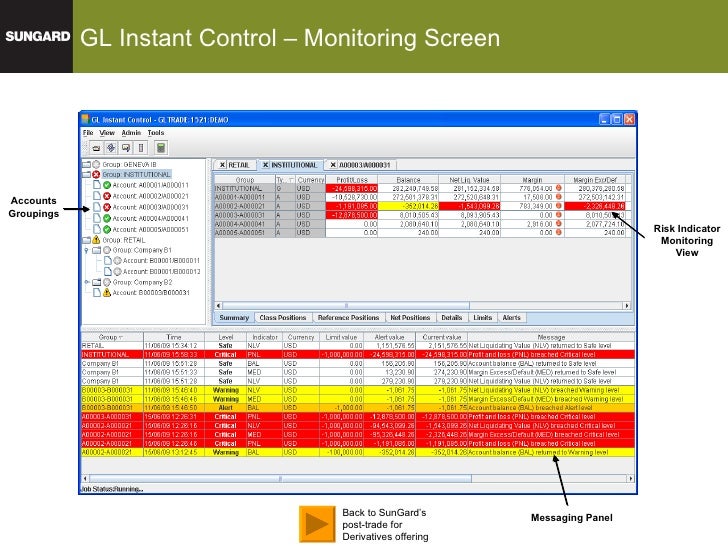
Task: Click messaging panel scrollbar right arrow
Action: click(630, 478)
